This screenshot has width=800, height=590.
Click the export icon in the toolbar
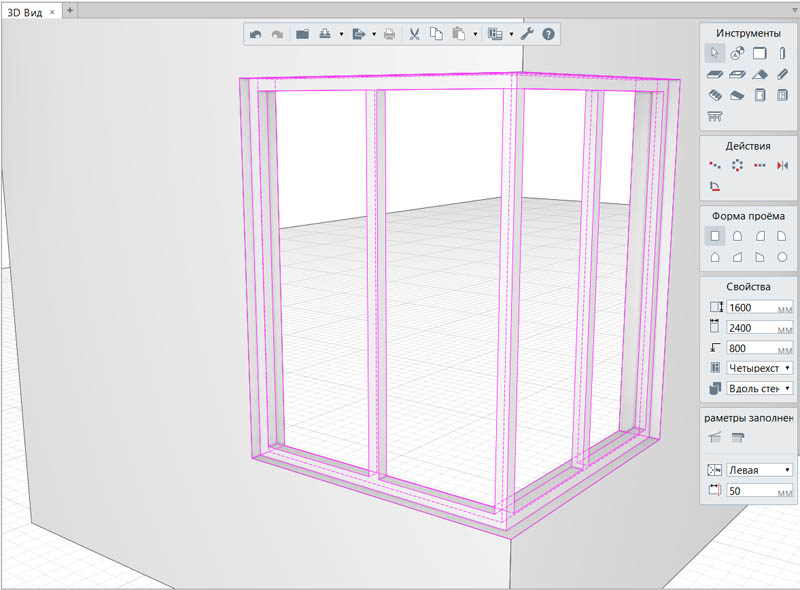359,34
